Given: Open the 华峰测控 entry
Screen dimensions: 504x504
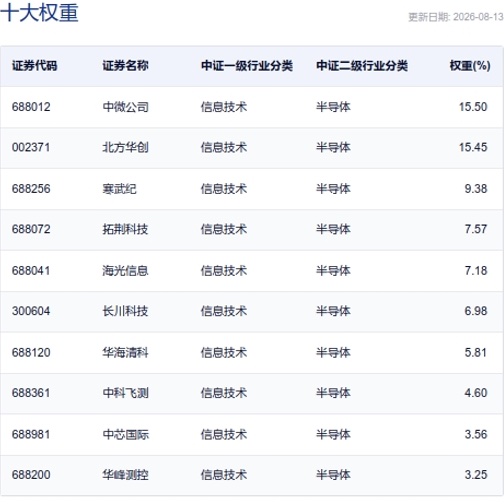Looking at the screenshot, I should click(125, 475).
